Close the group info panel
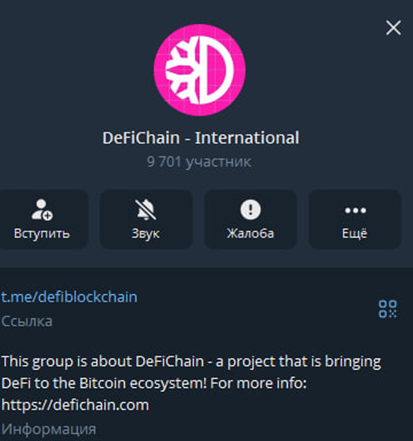The width and height of the screenshot is (413, 441). 393,28
